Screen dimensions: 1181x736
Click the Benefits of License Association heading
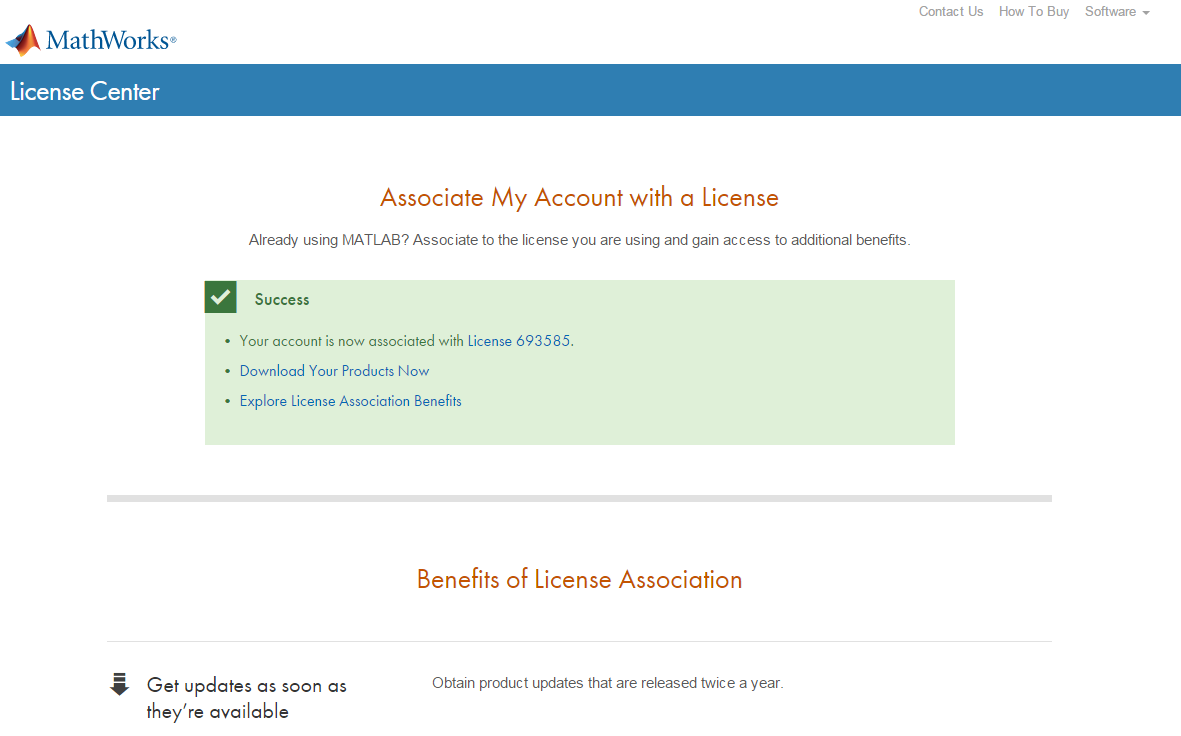tap(579, 579)
